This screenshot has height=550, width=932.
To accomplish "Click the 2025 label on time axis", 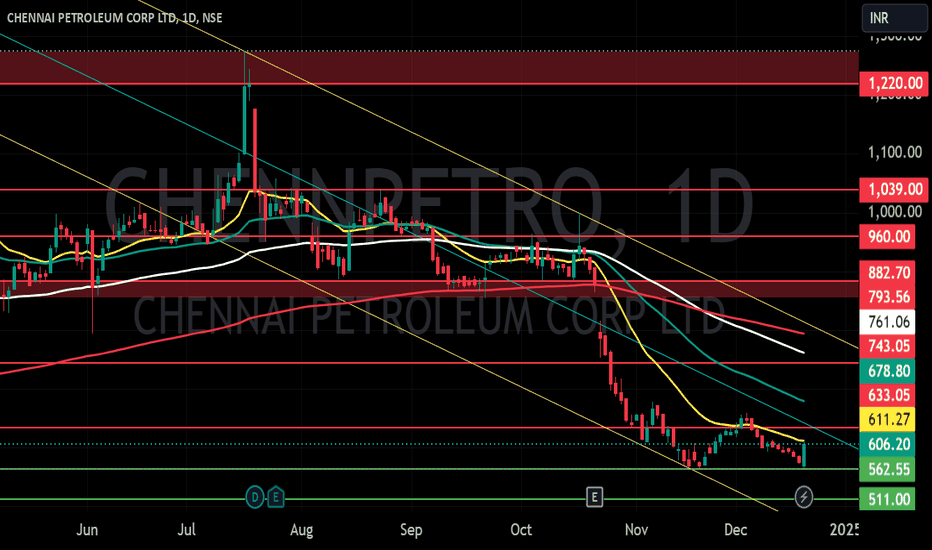I will pos(844,530).
